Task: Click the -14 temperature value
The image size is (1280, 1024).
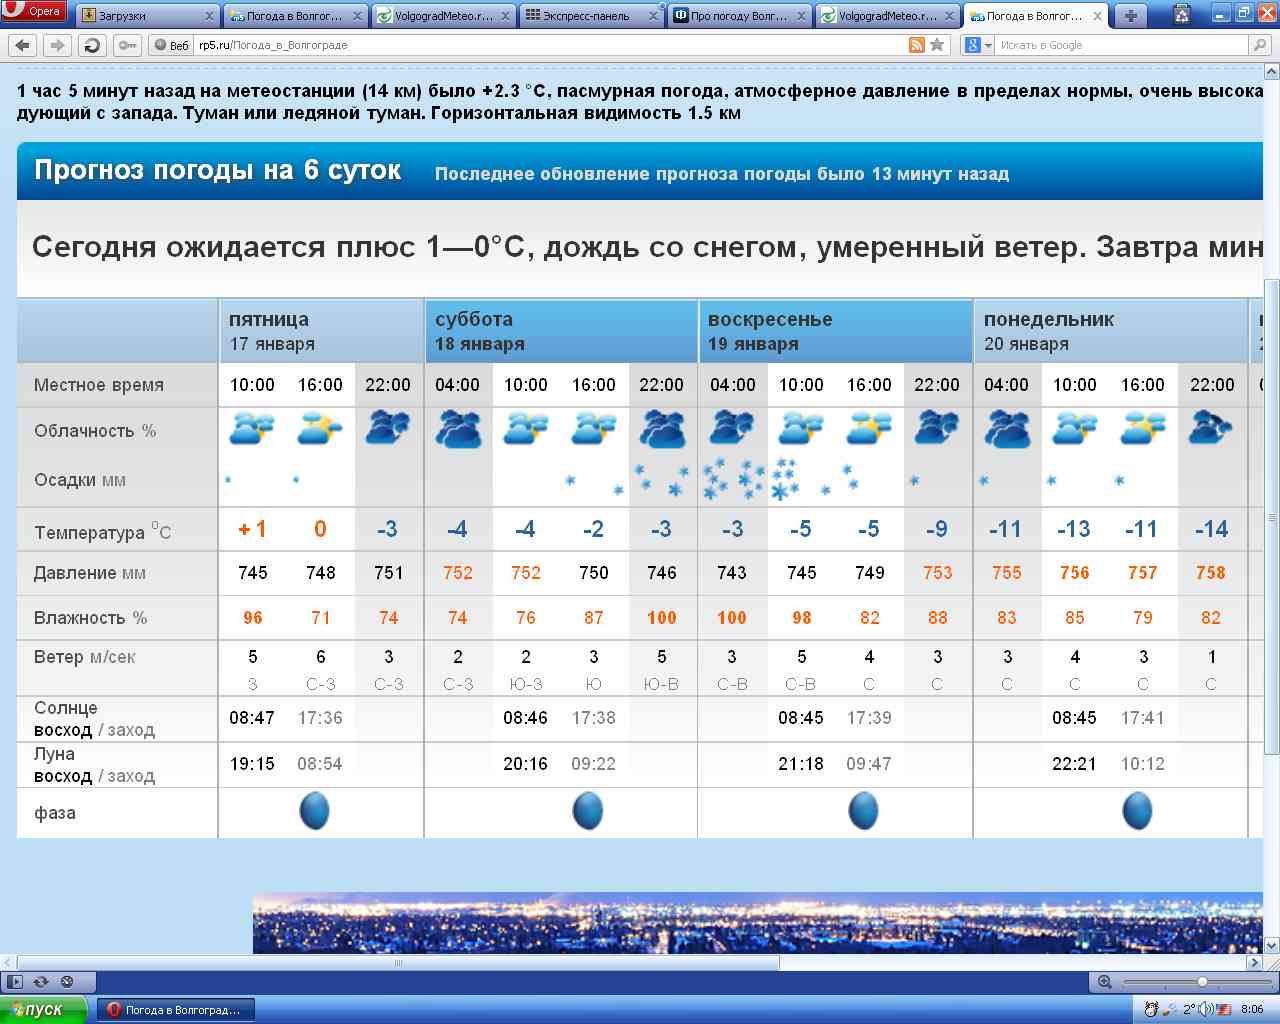Action: click(1211, 529)
